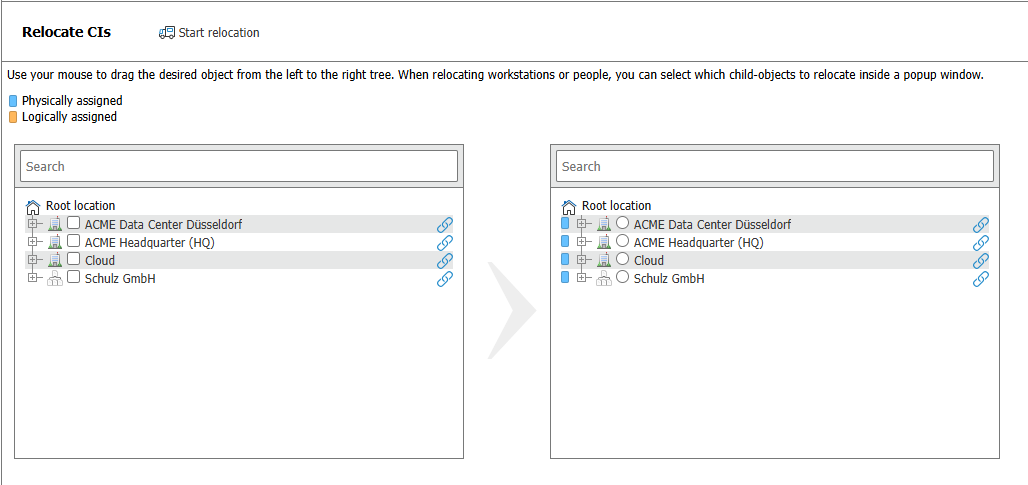Click Start relocation button text

click(x=219, y=33)
